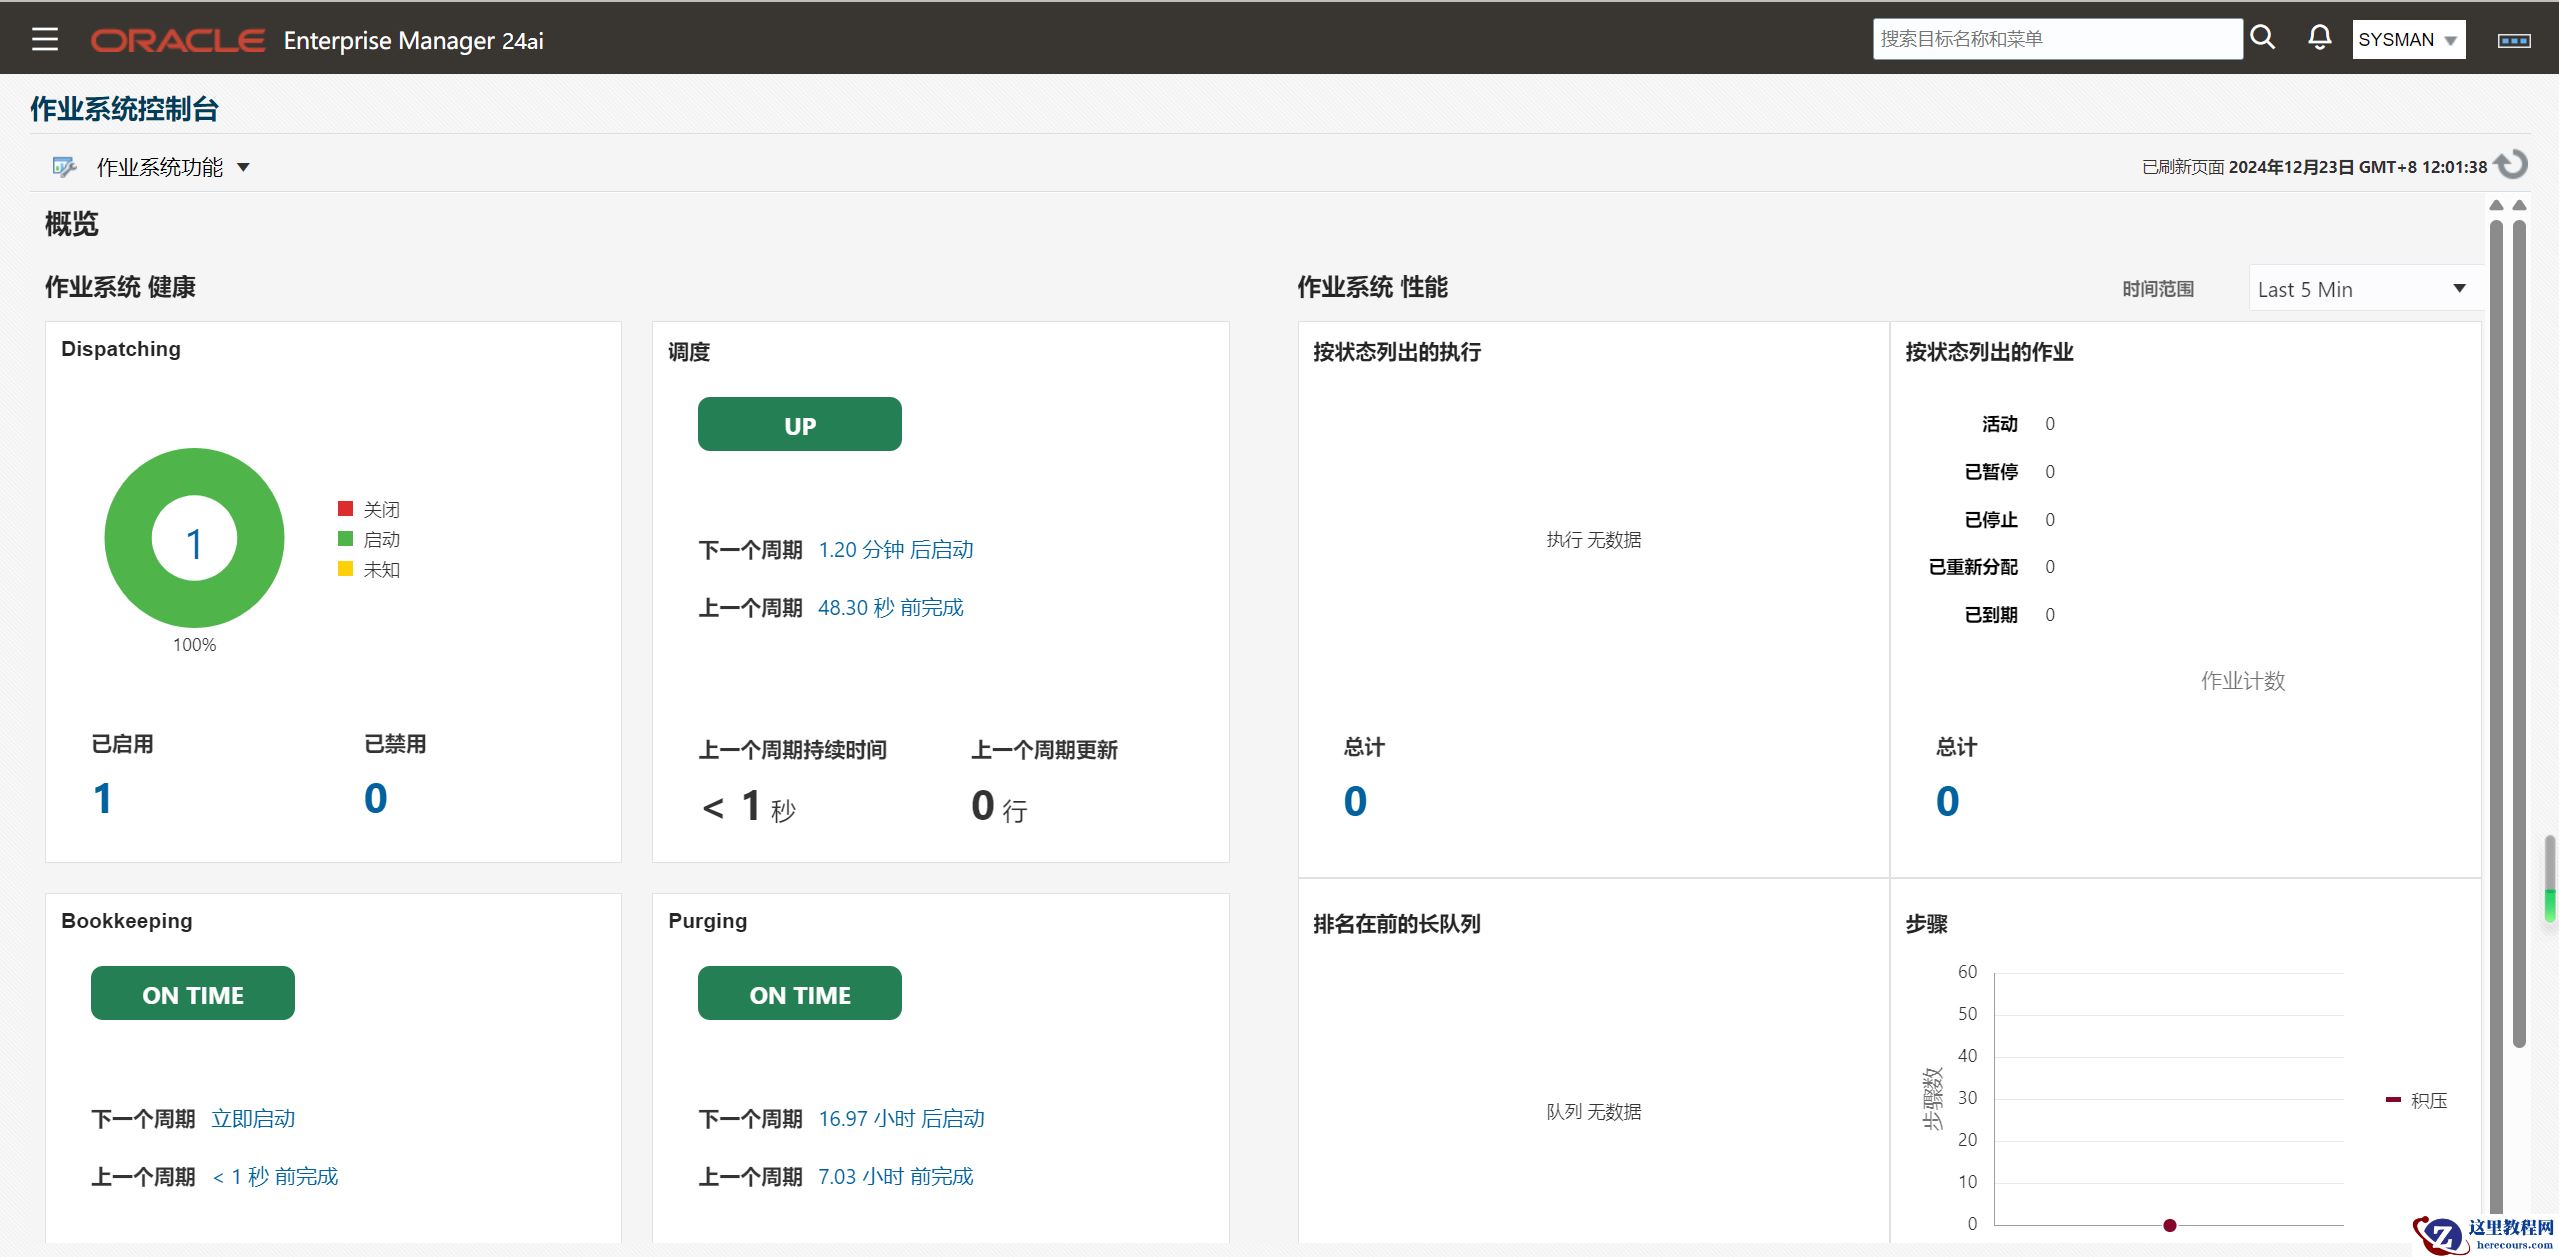Toggle the 未知 legend entry

[369, 569]
